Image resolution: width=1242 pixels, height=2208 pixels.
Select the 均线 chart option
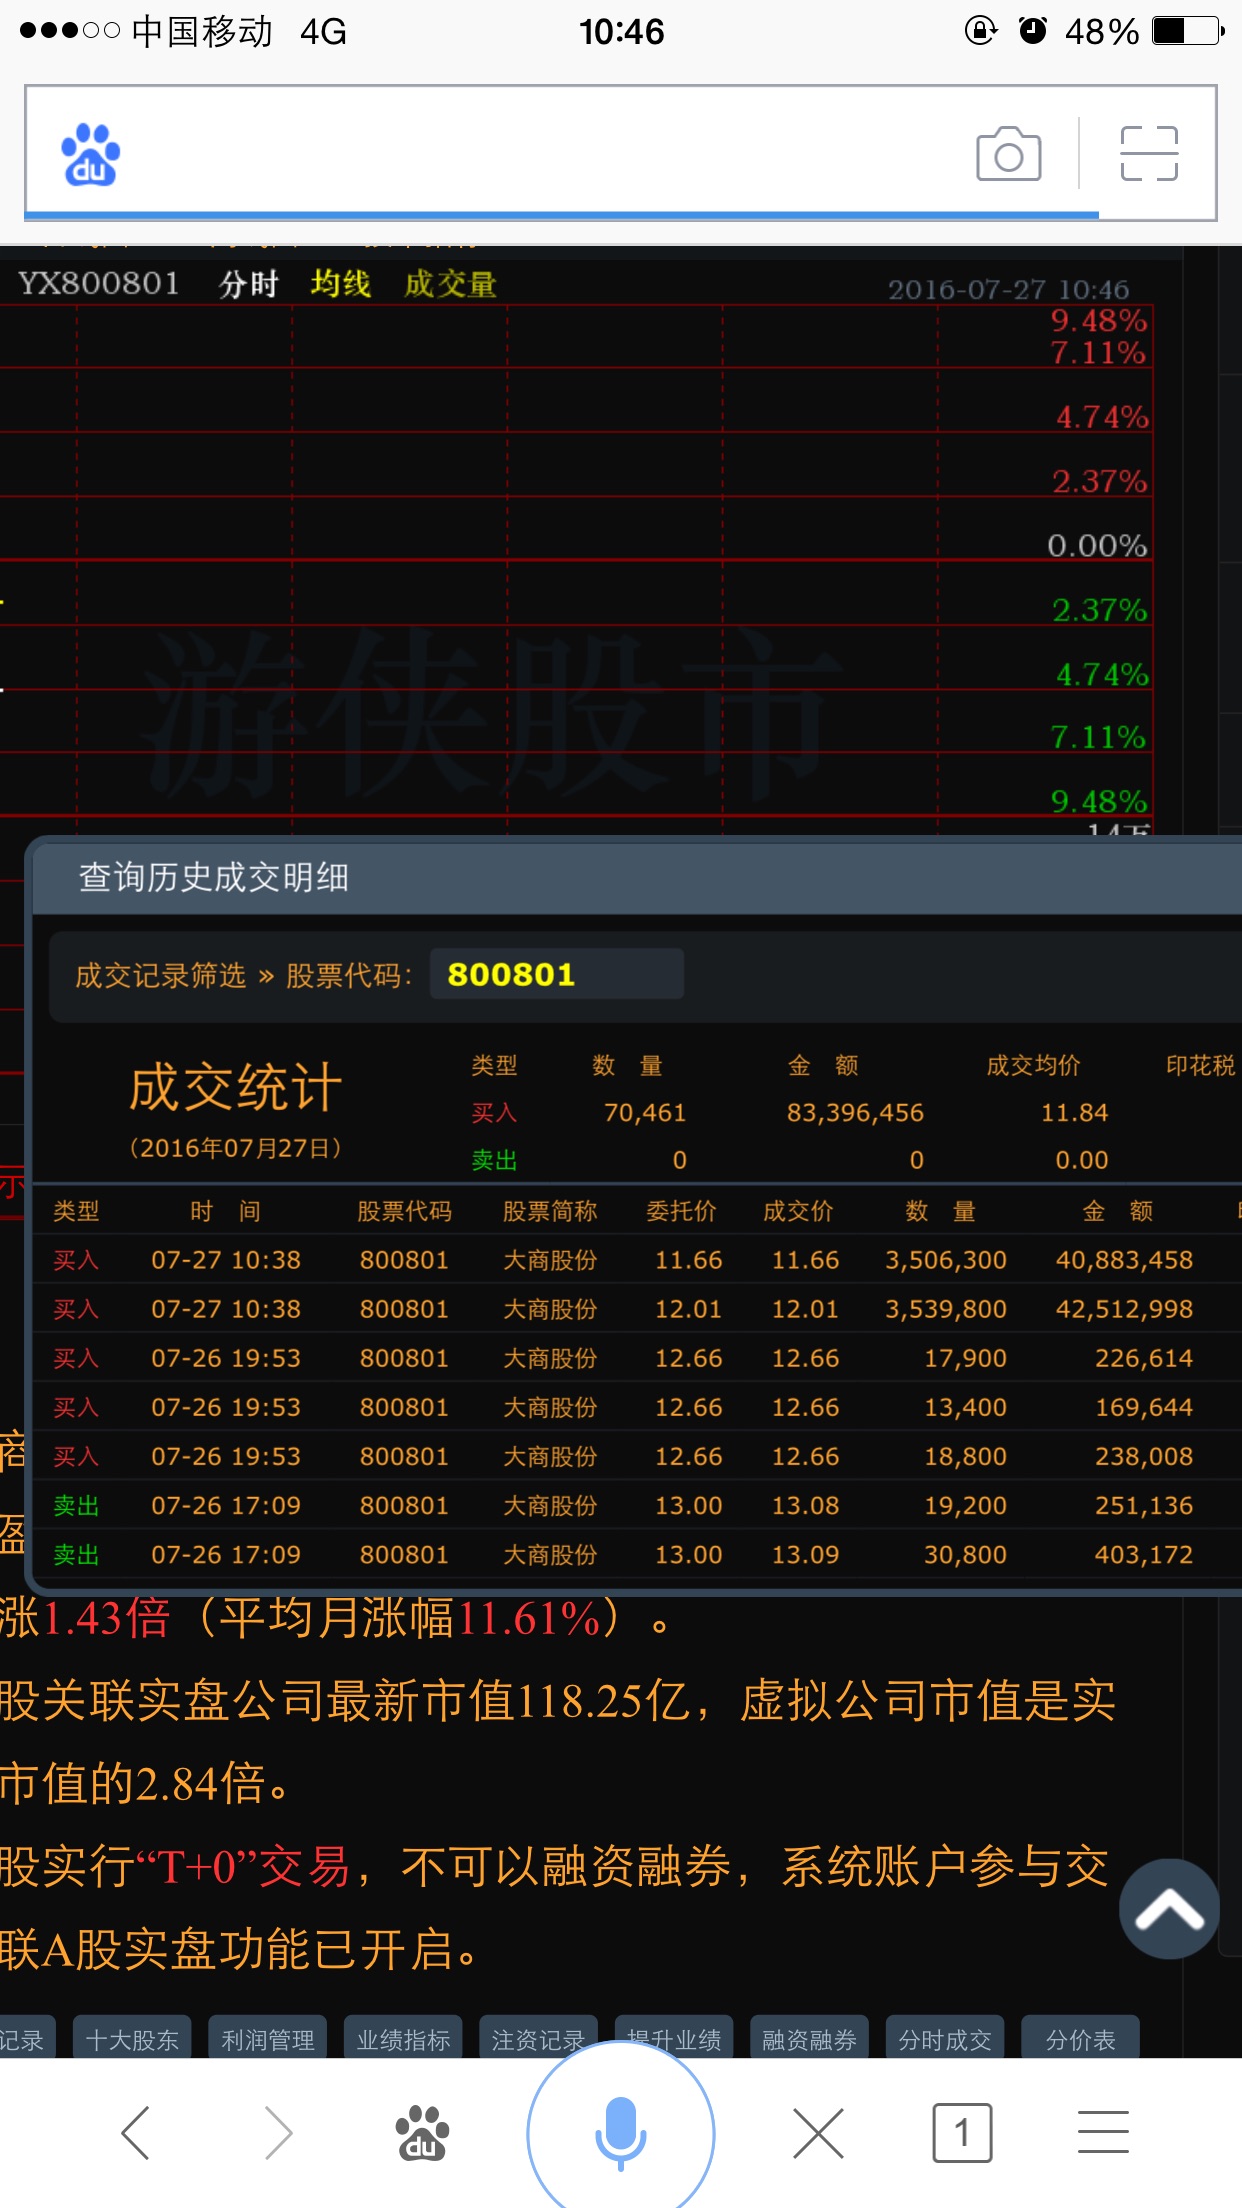(340, 284)
